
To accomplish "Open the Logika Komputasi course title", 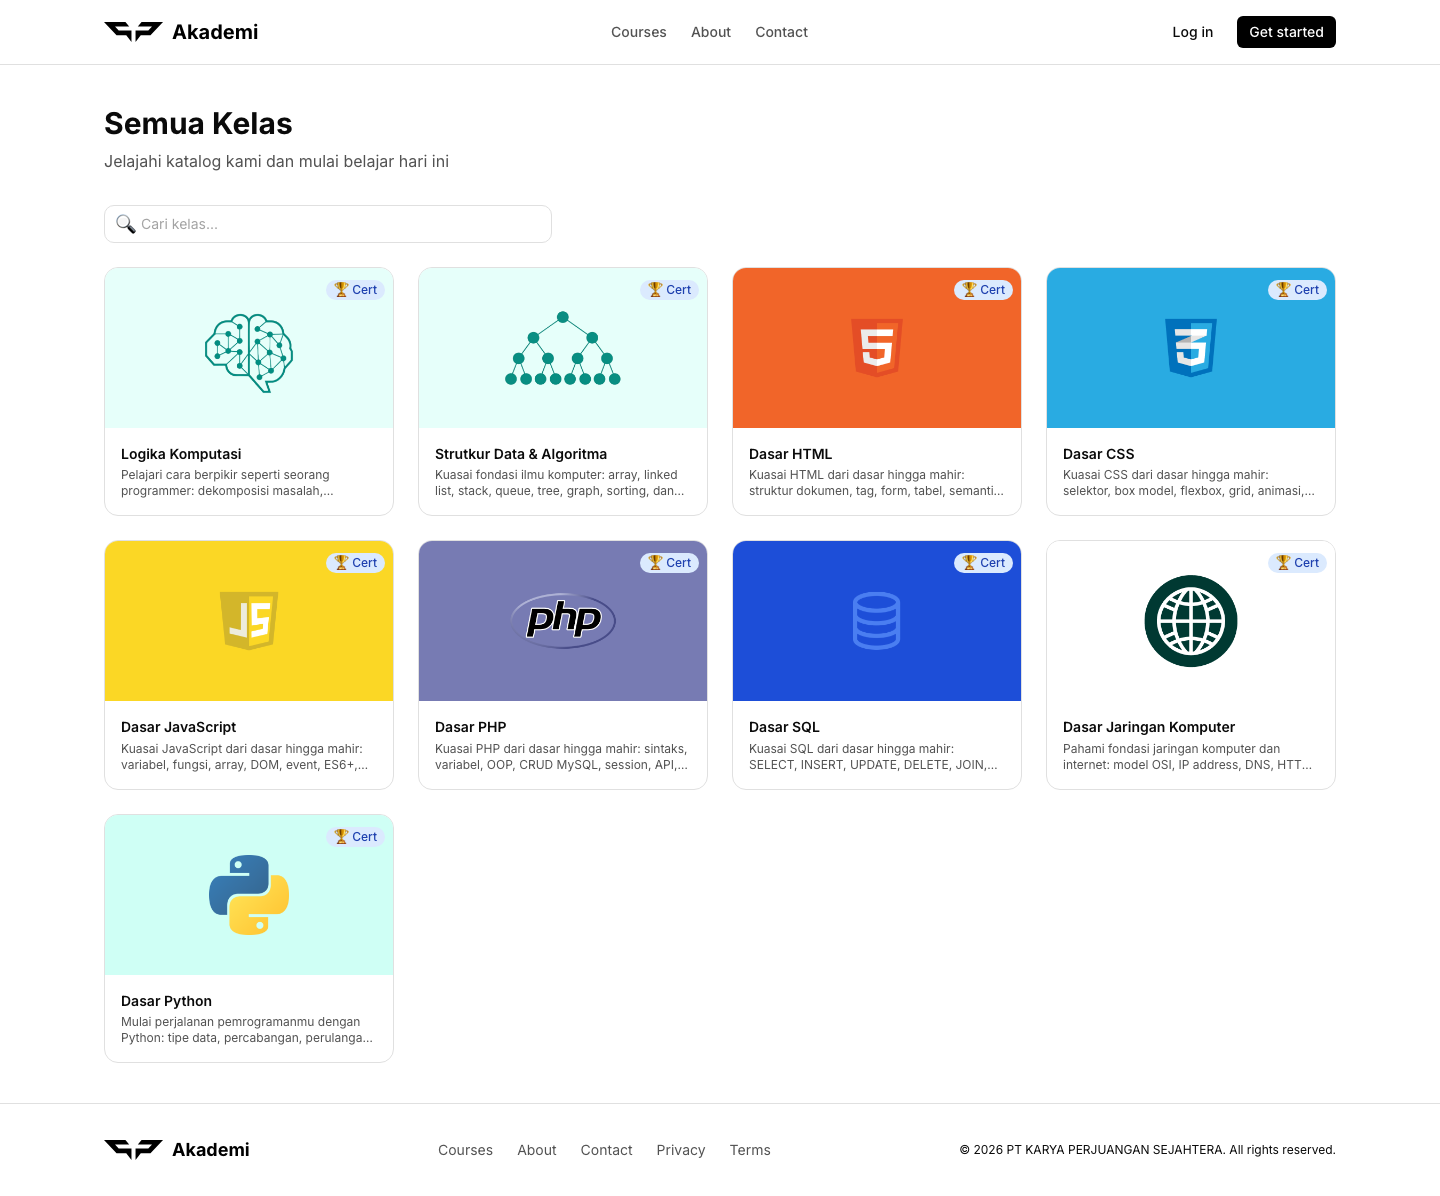I will point(181,454).
